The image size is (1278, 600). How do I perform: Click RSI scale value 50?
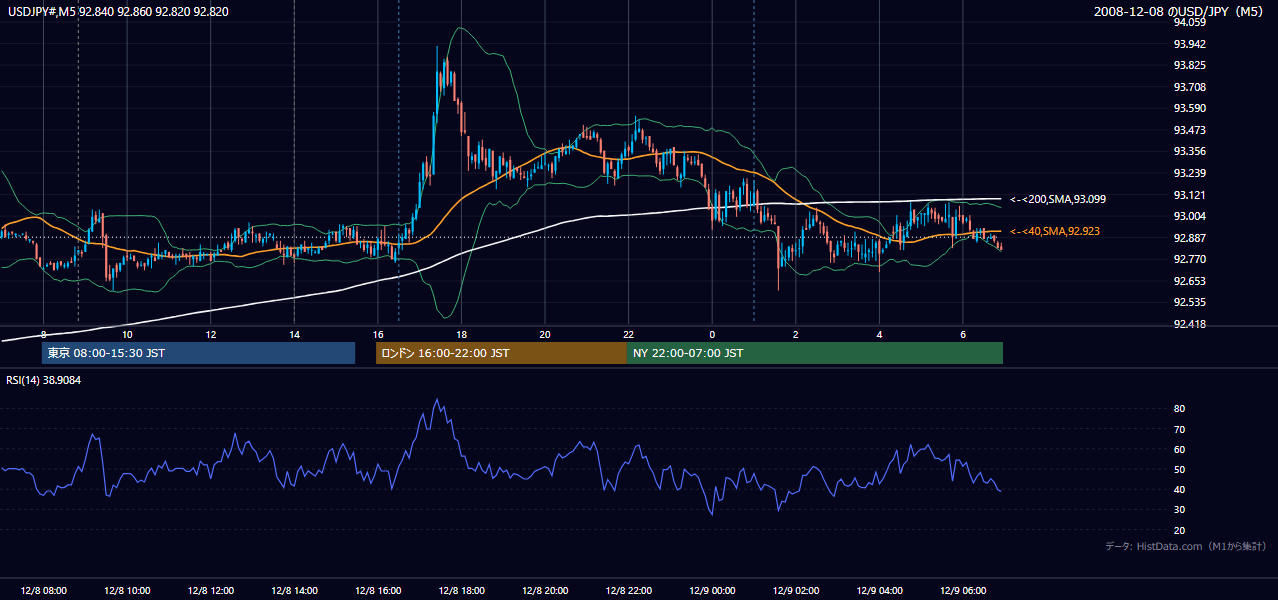(1180, 469)
